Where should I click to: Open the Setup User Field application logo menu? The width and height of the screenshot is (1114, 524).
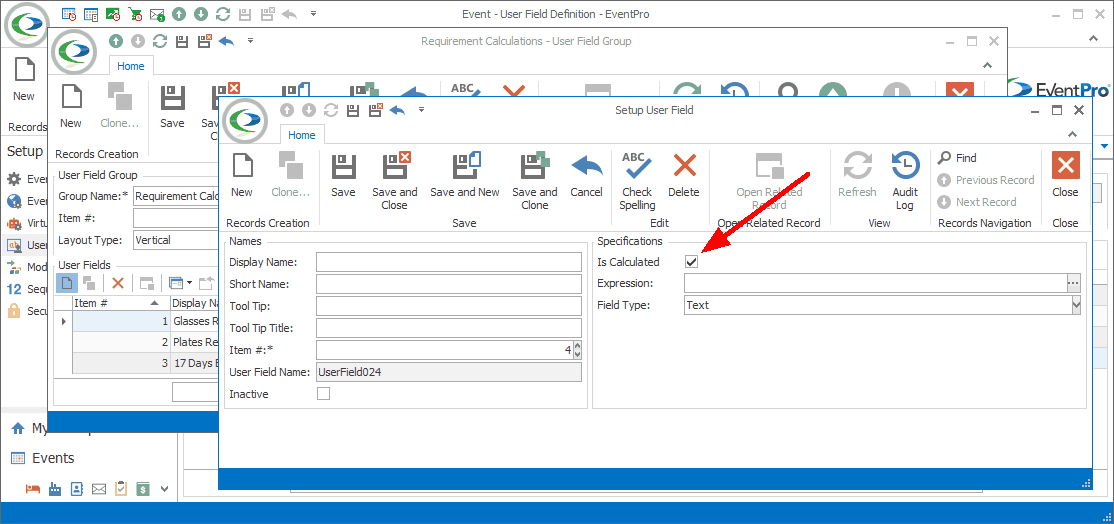245,119
